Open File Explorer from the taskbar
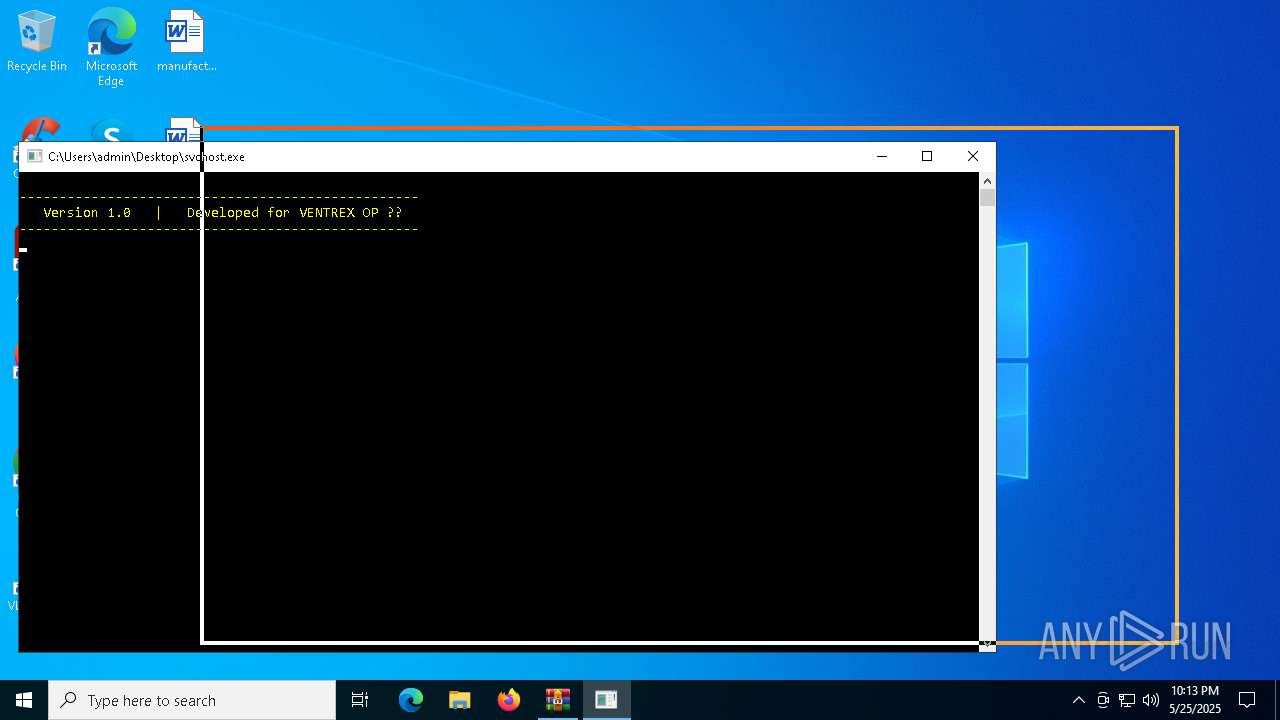The image size is (1280, 720). coord(460,700)
